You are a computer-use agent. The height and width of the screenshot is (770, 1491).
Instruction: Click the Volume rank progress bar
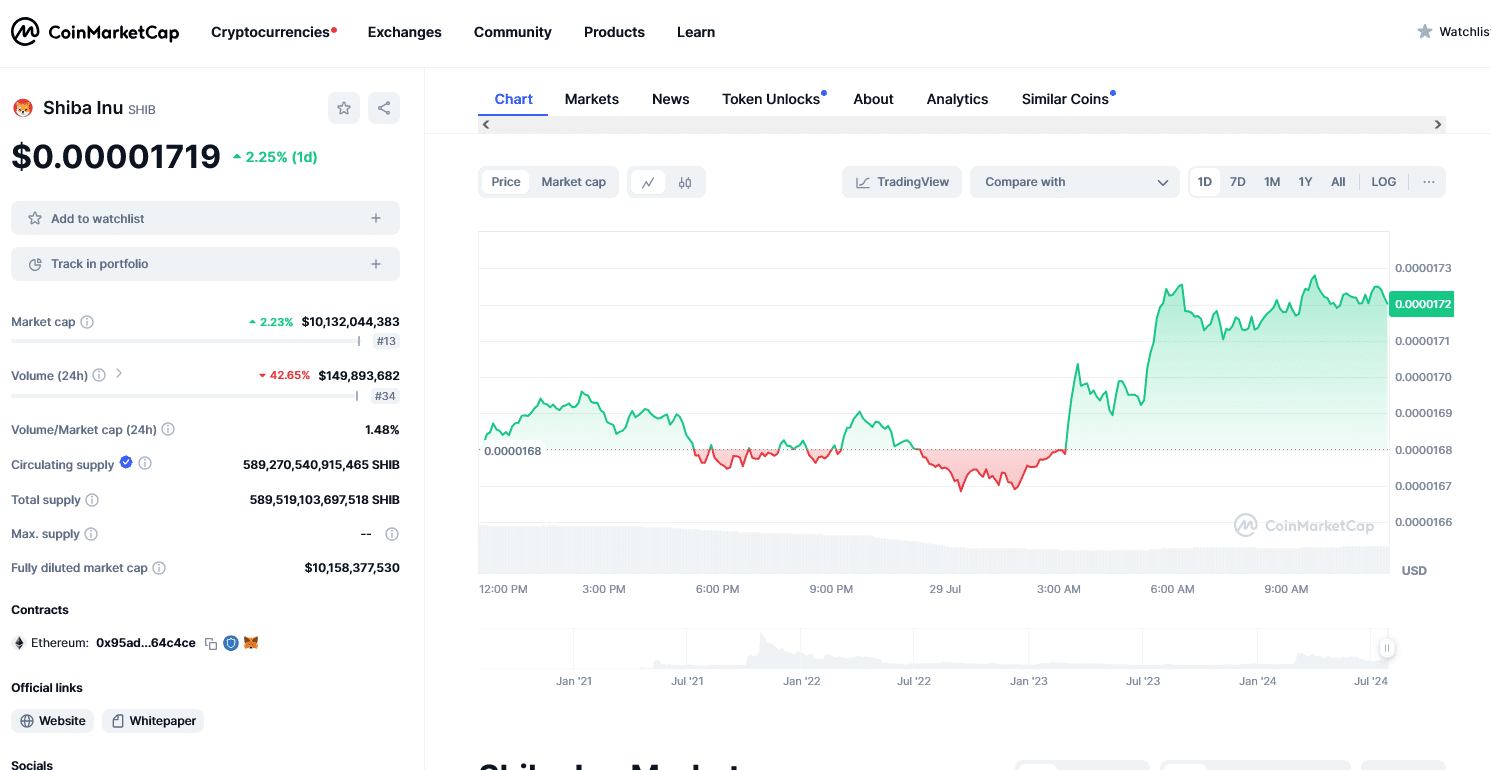pos(185,395)
